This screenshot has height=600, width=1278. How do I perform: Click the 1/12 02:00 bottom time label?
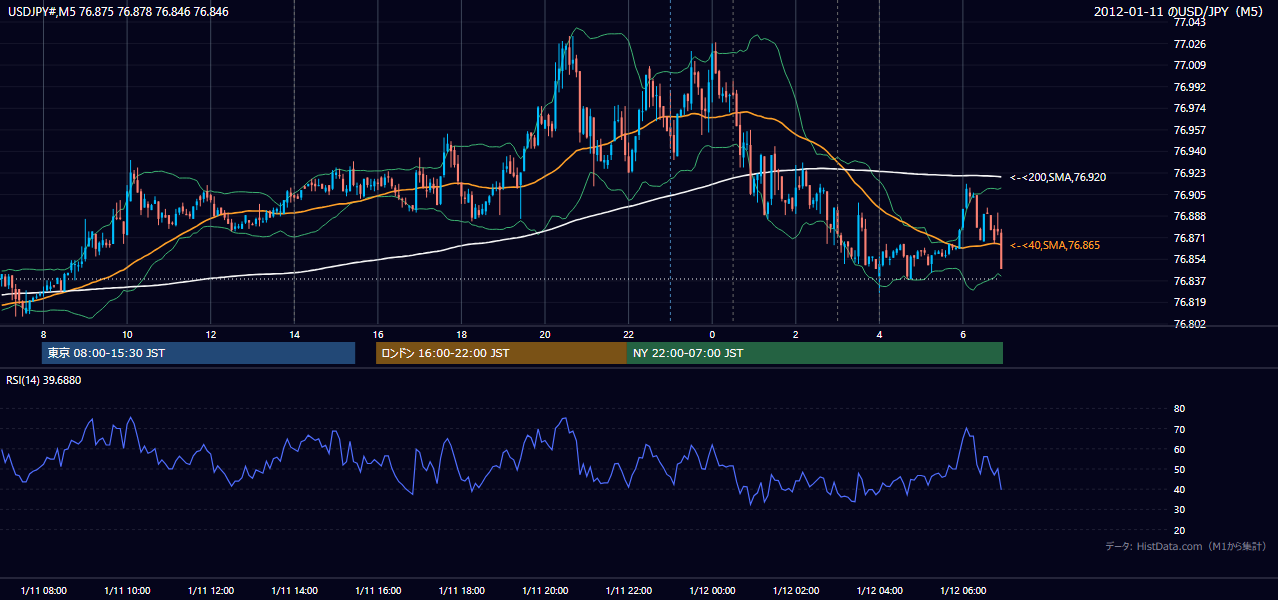[795, 590]
